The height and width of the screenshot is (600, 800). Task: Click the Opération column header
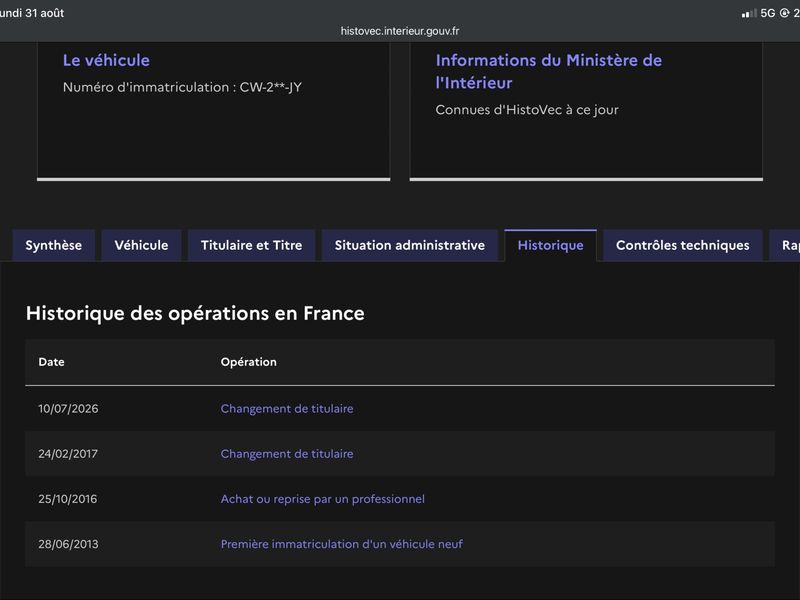[248, 362]
